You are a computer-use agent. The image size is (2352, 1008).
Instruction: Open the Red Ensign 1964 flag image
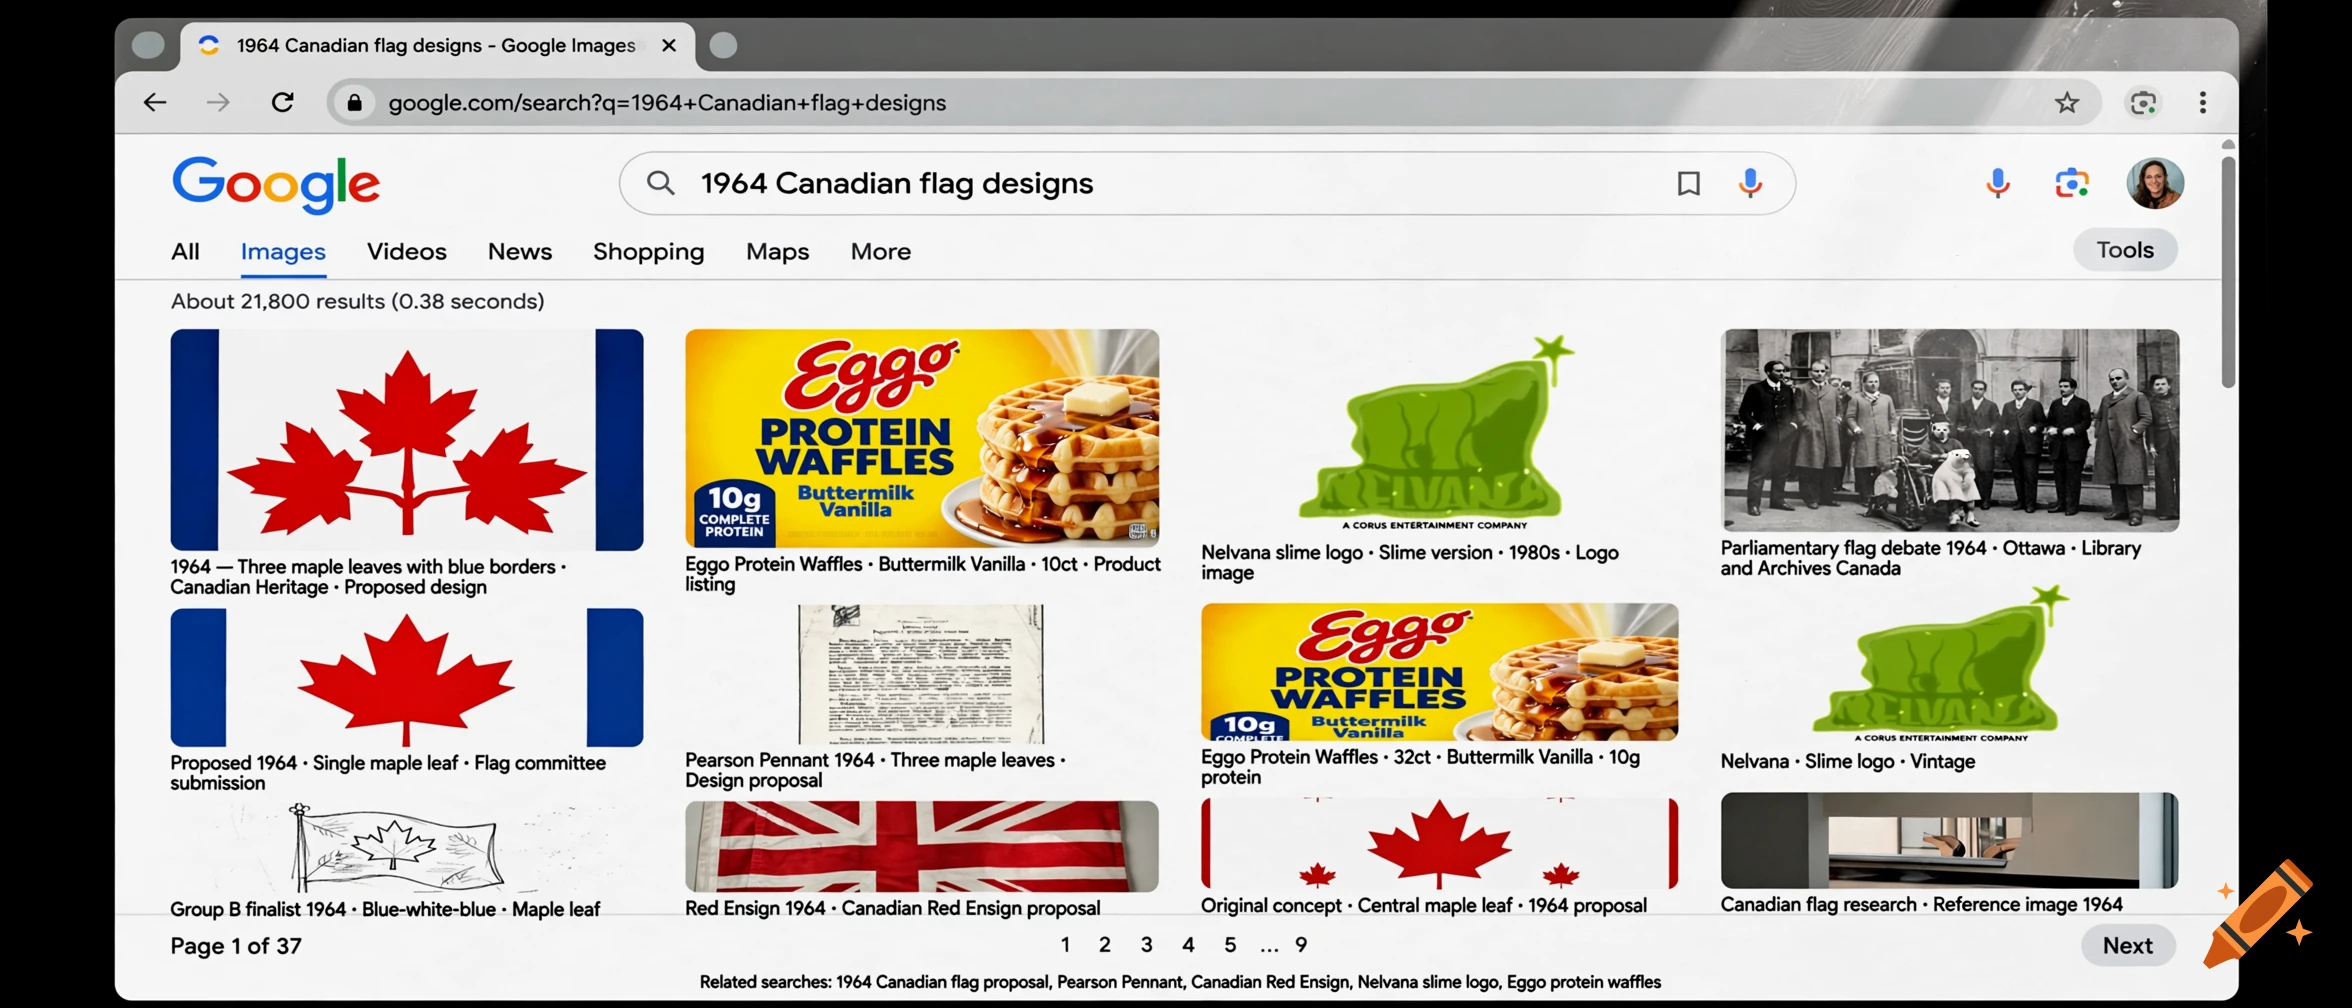922,846
